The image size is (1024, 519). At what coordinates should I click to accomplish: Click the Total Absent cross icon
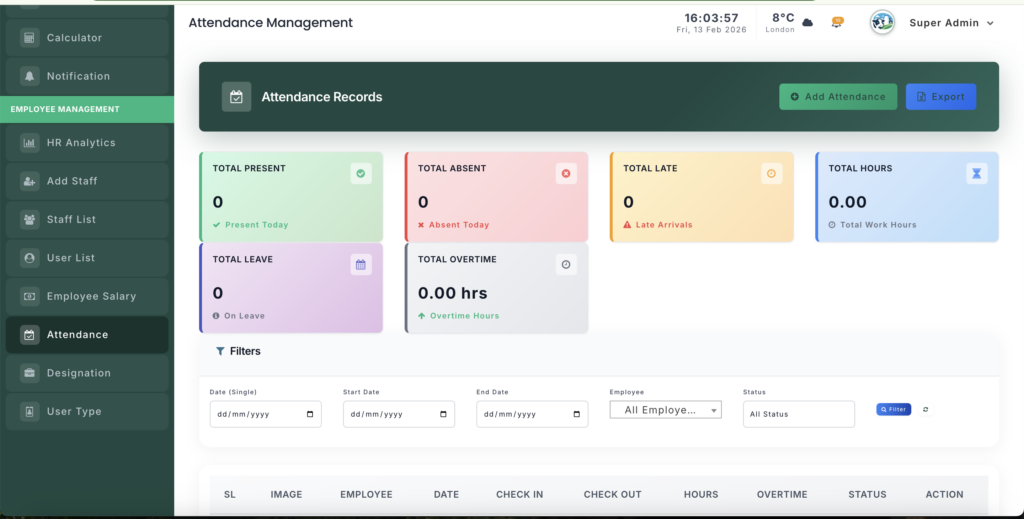(566, 174)
